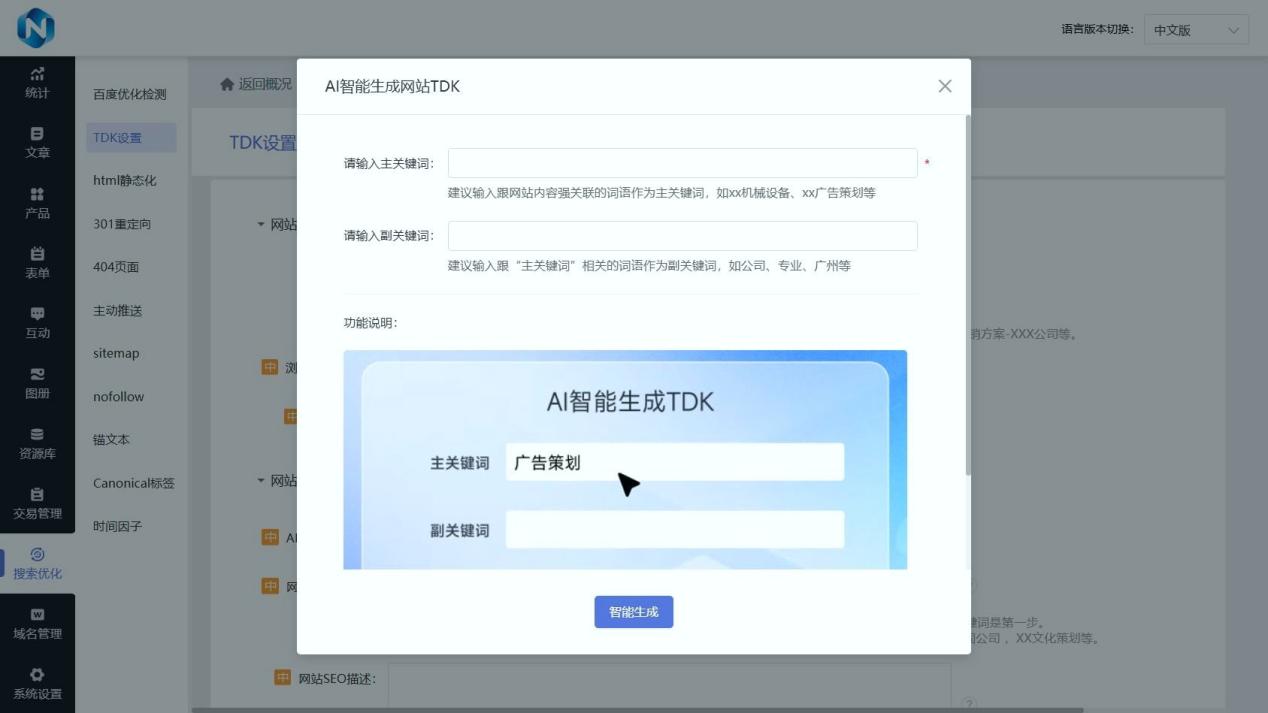
Task: Open the 中文版 language version dropdown
Action: click(x=1195, y=29)
